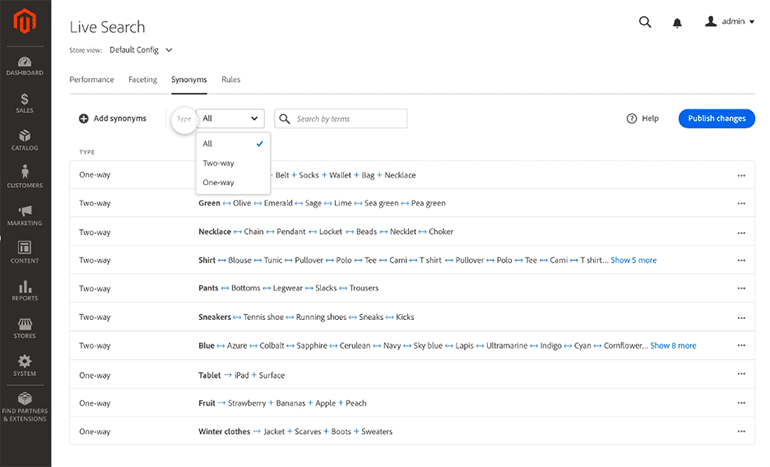Open Customers in the admin sidebar
This screenshot has height=467, width=770.
tap(25, 178)
